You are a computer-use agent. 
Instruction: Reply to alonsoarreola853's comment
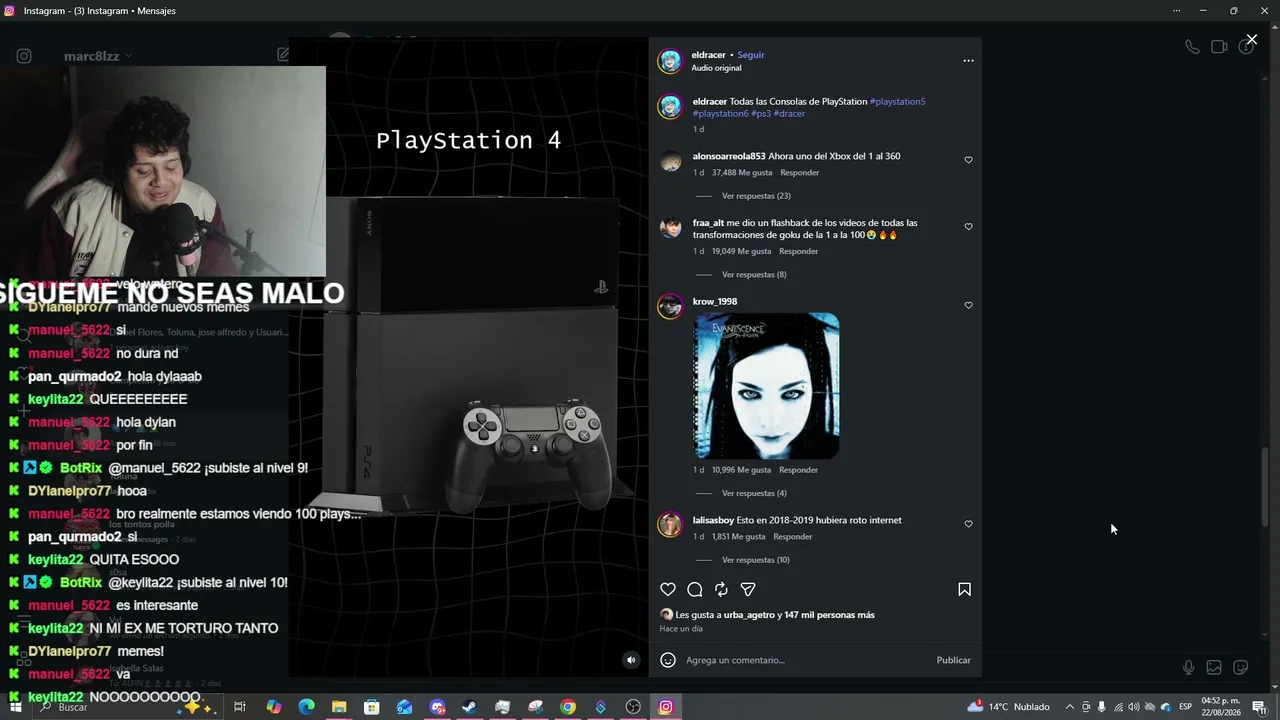point(799,173)
